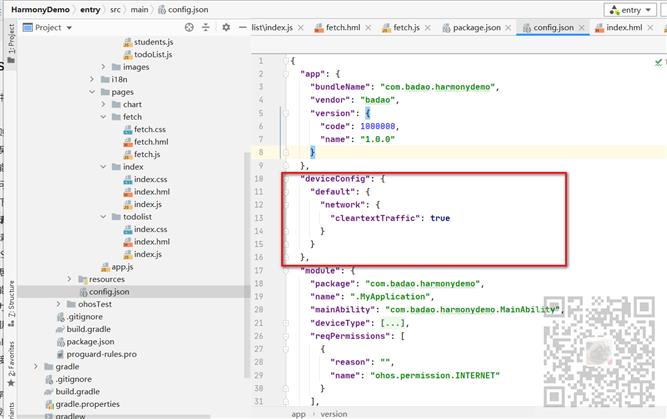Click the collapse all icon in Project panel
This screenshot has width=667, height=419.
click(x=206, y=28)
